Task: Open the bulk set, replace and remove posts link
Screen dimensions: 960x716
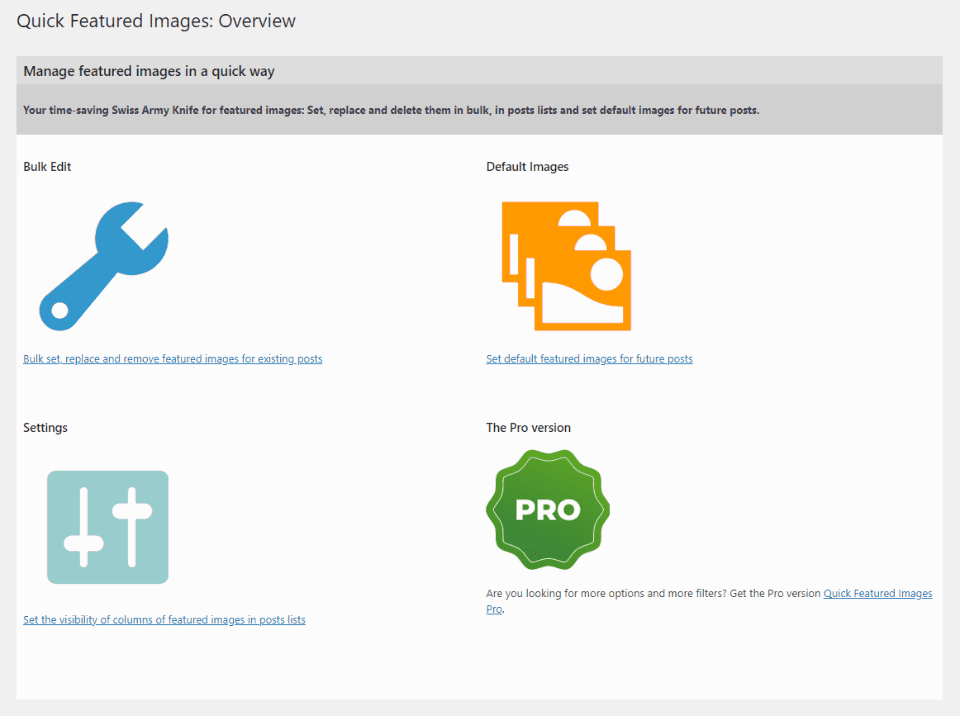Action: (172, 358)
